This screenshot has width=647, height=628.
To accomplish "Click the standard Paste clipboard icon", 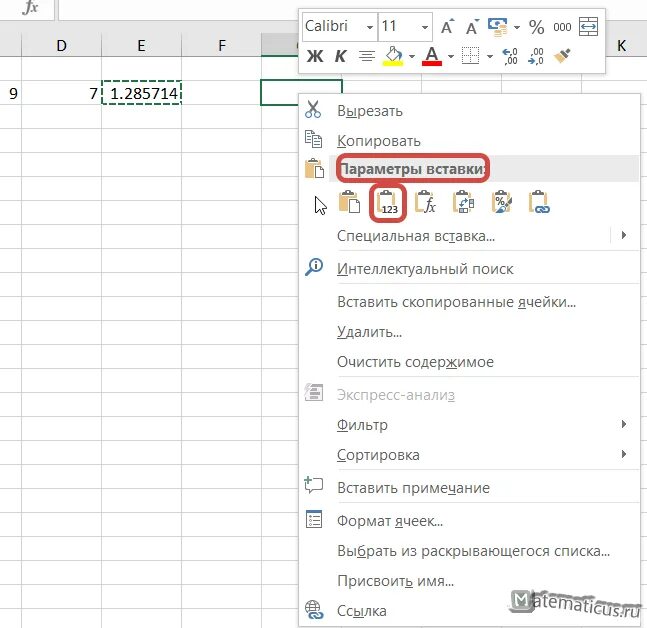I will click(349, 202).
